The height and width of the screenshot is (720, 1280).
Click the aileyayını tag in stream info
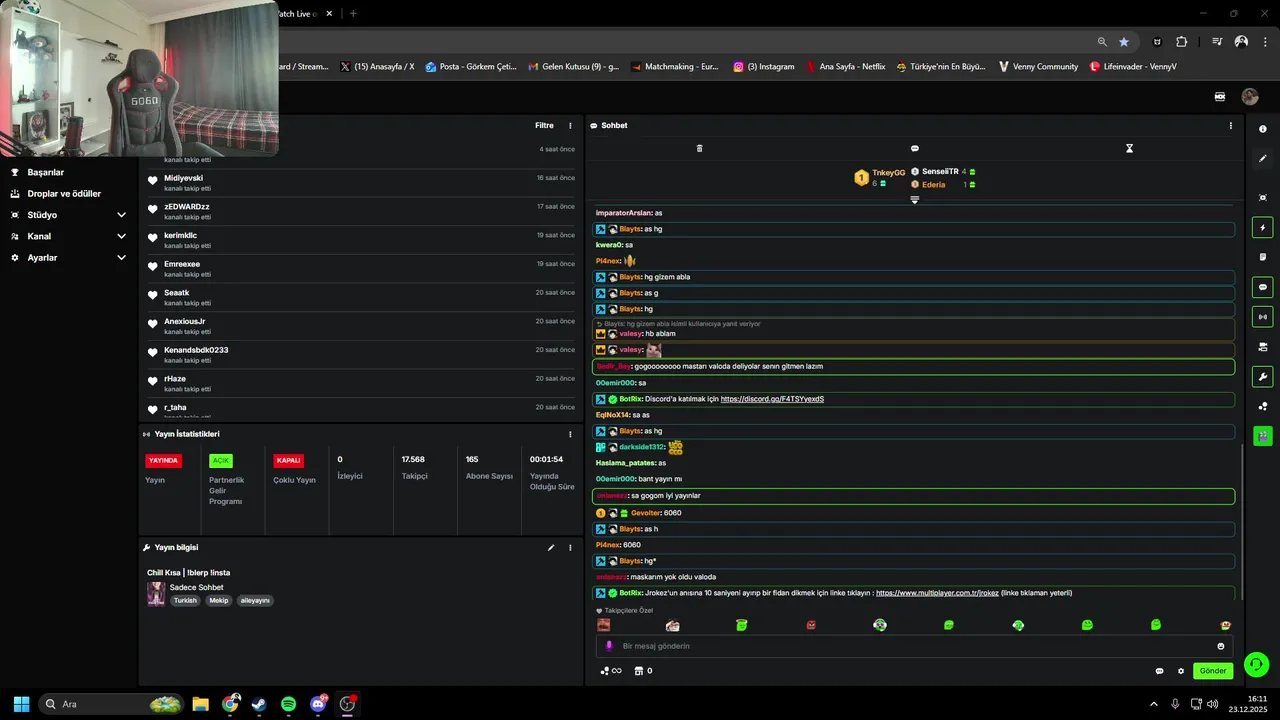tap(255, 601)
